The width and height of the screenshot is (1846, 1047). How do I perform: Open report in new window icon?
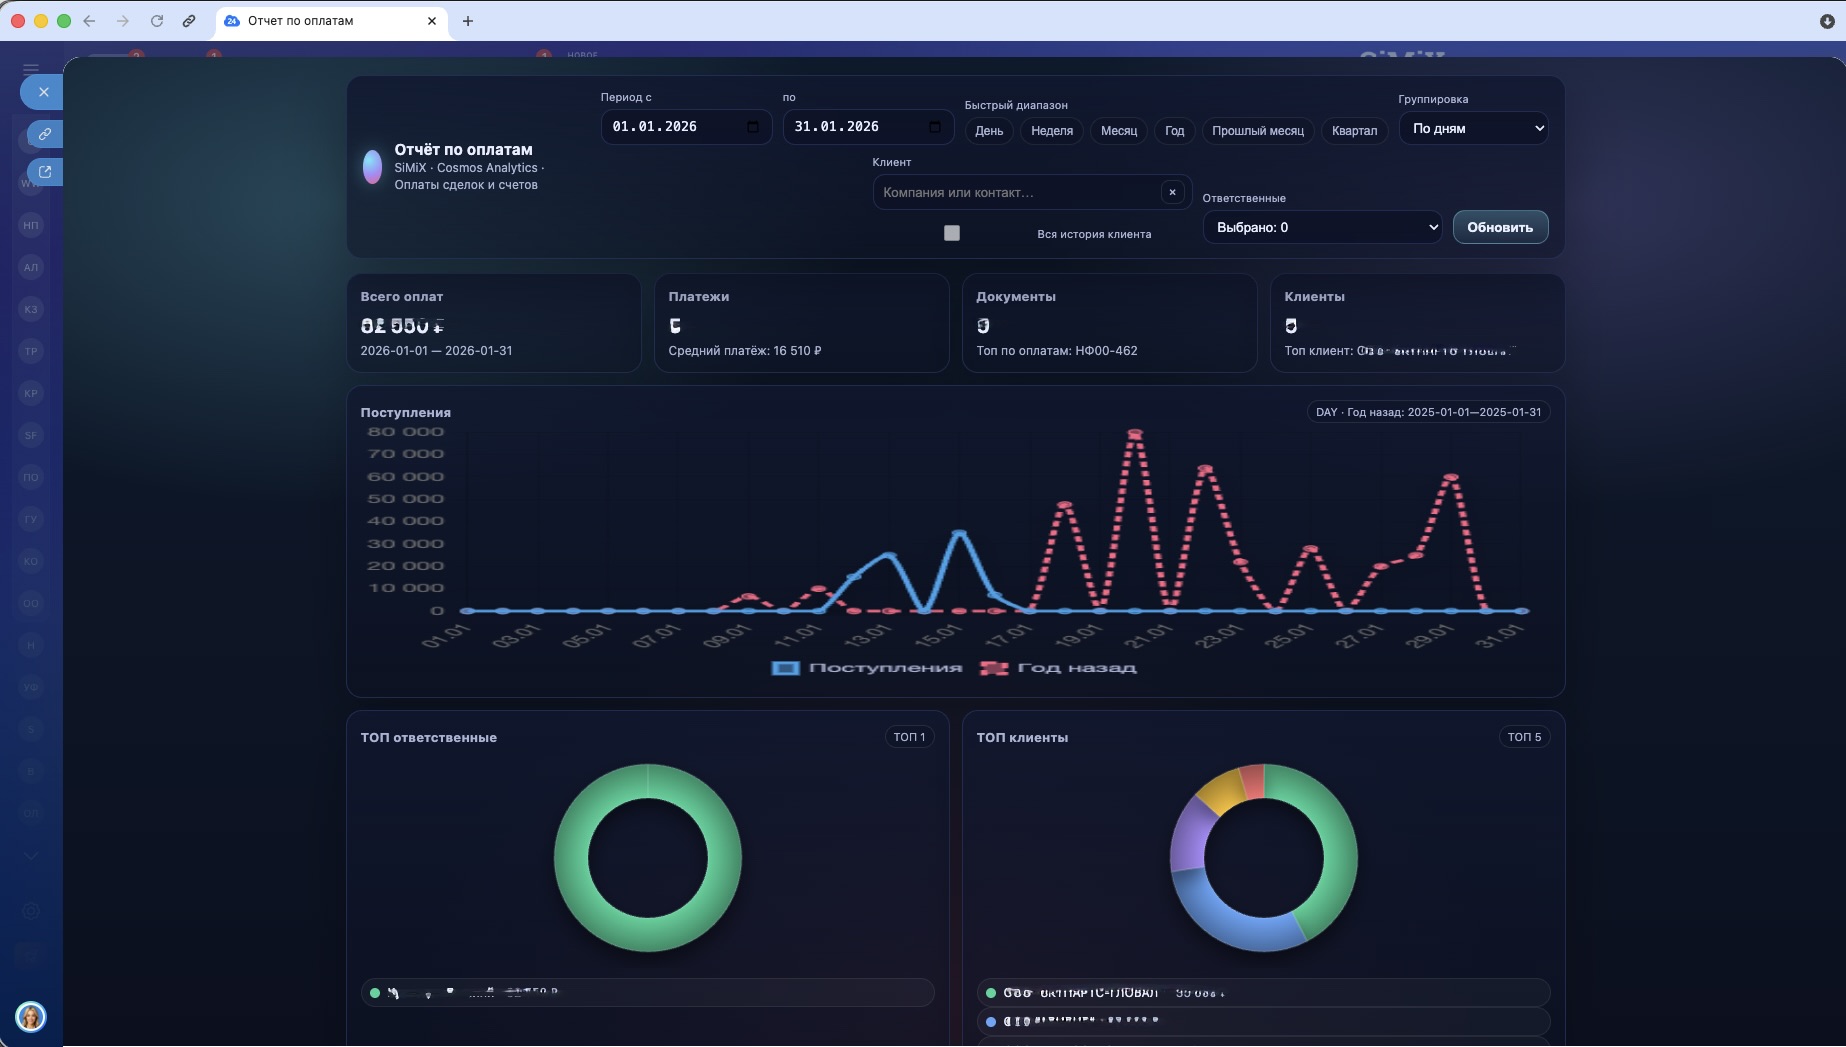(x=45, y=172)
